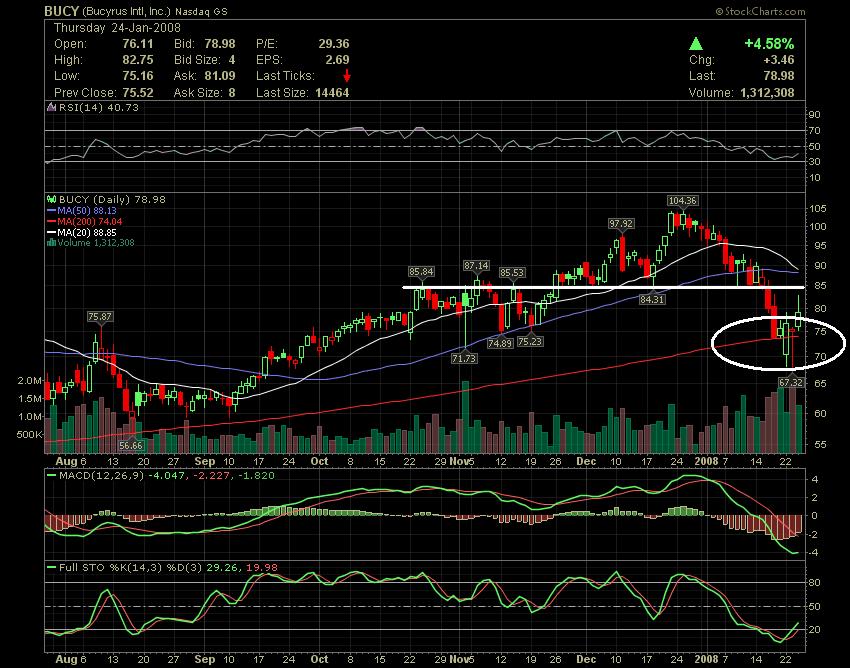Click the MA(200) 74.04 legend entry
Screen dimensions: 850x668
85,221
